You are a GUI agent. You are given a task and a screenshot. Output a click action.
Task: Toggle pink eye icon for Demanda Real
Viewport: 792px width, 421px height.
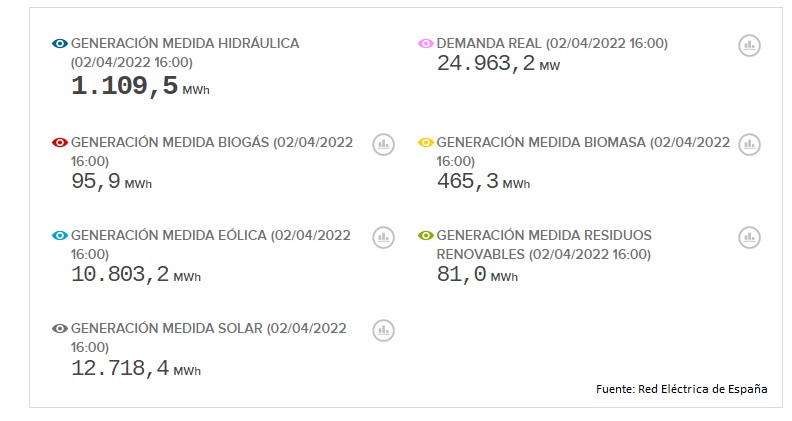tap(425, 43)
